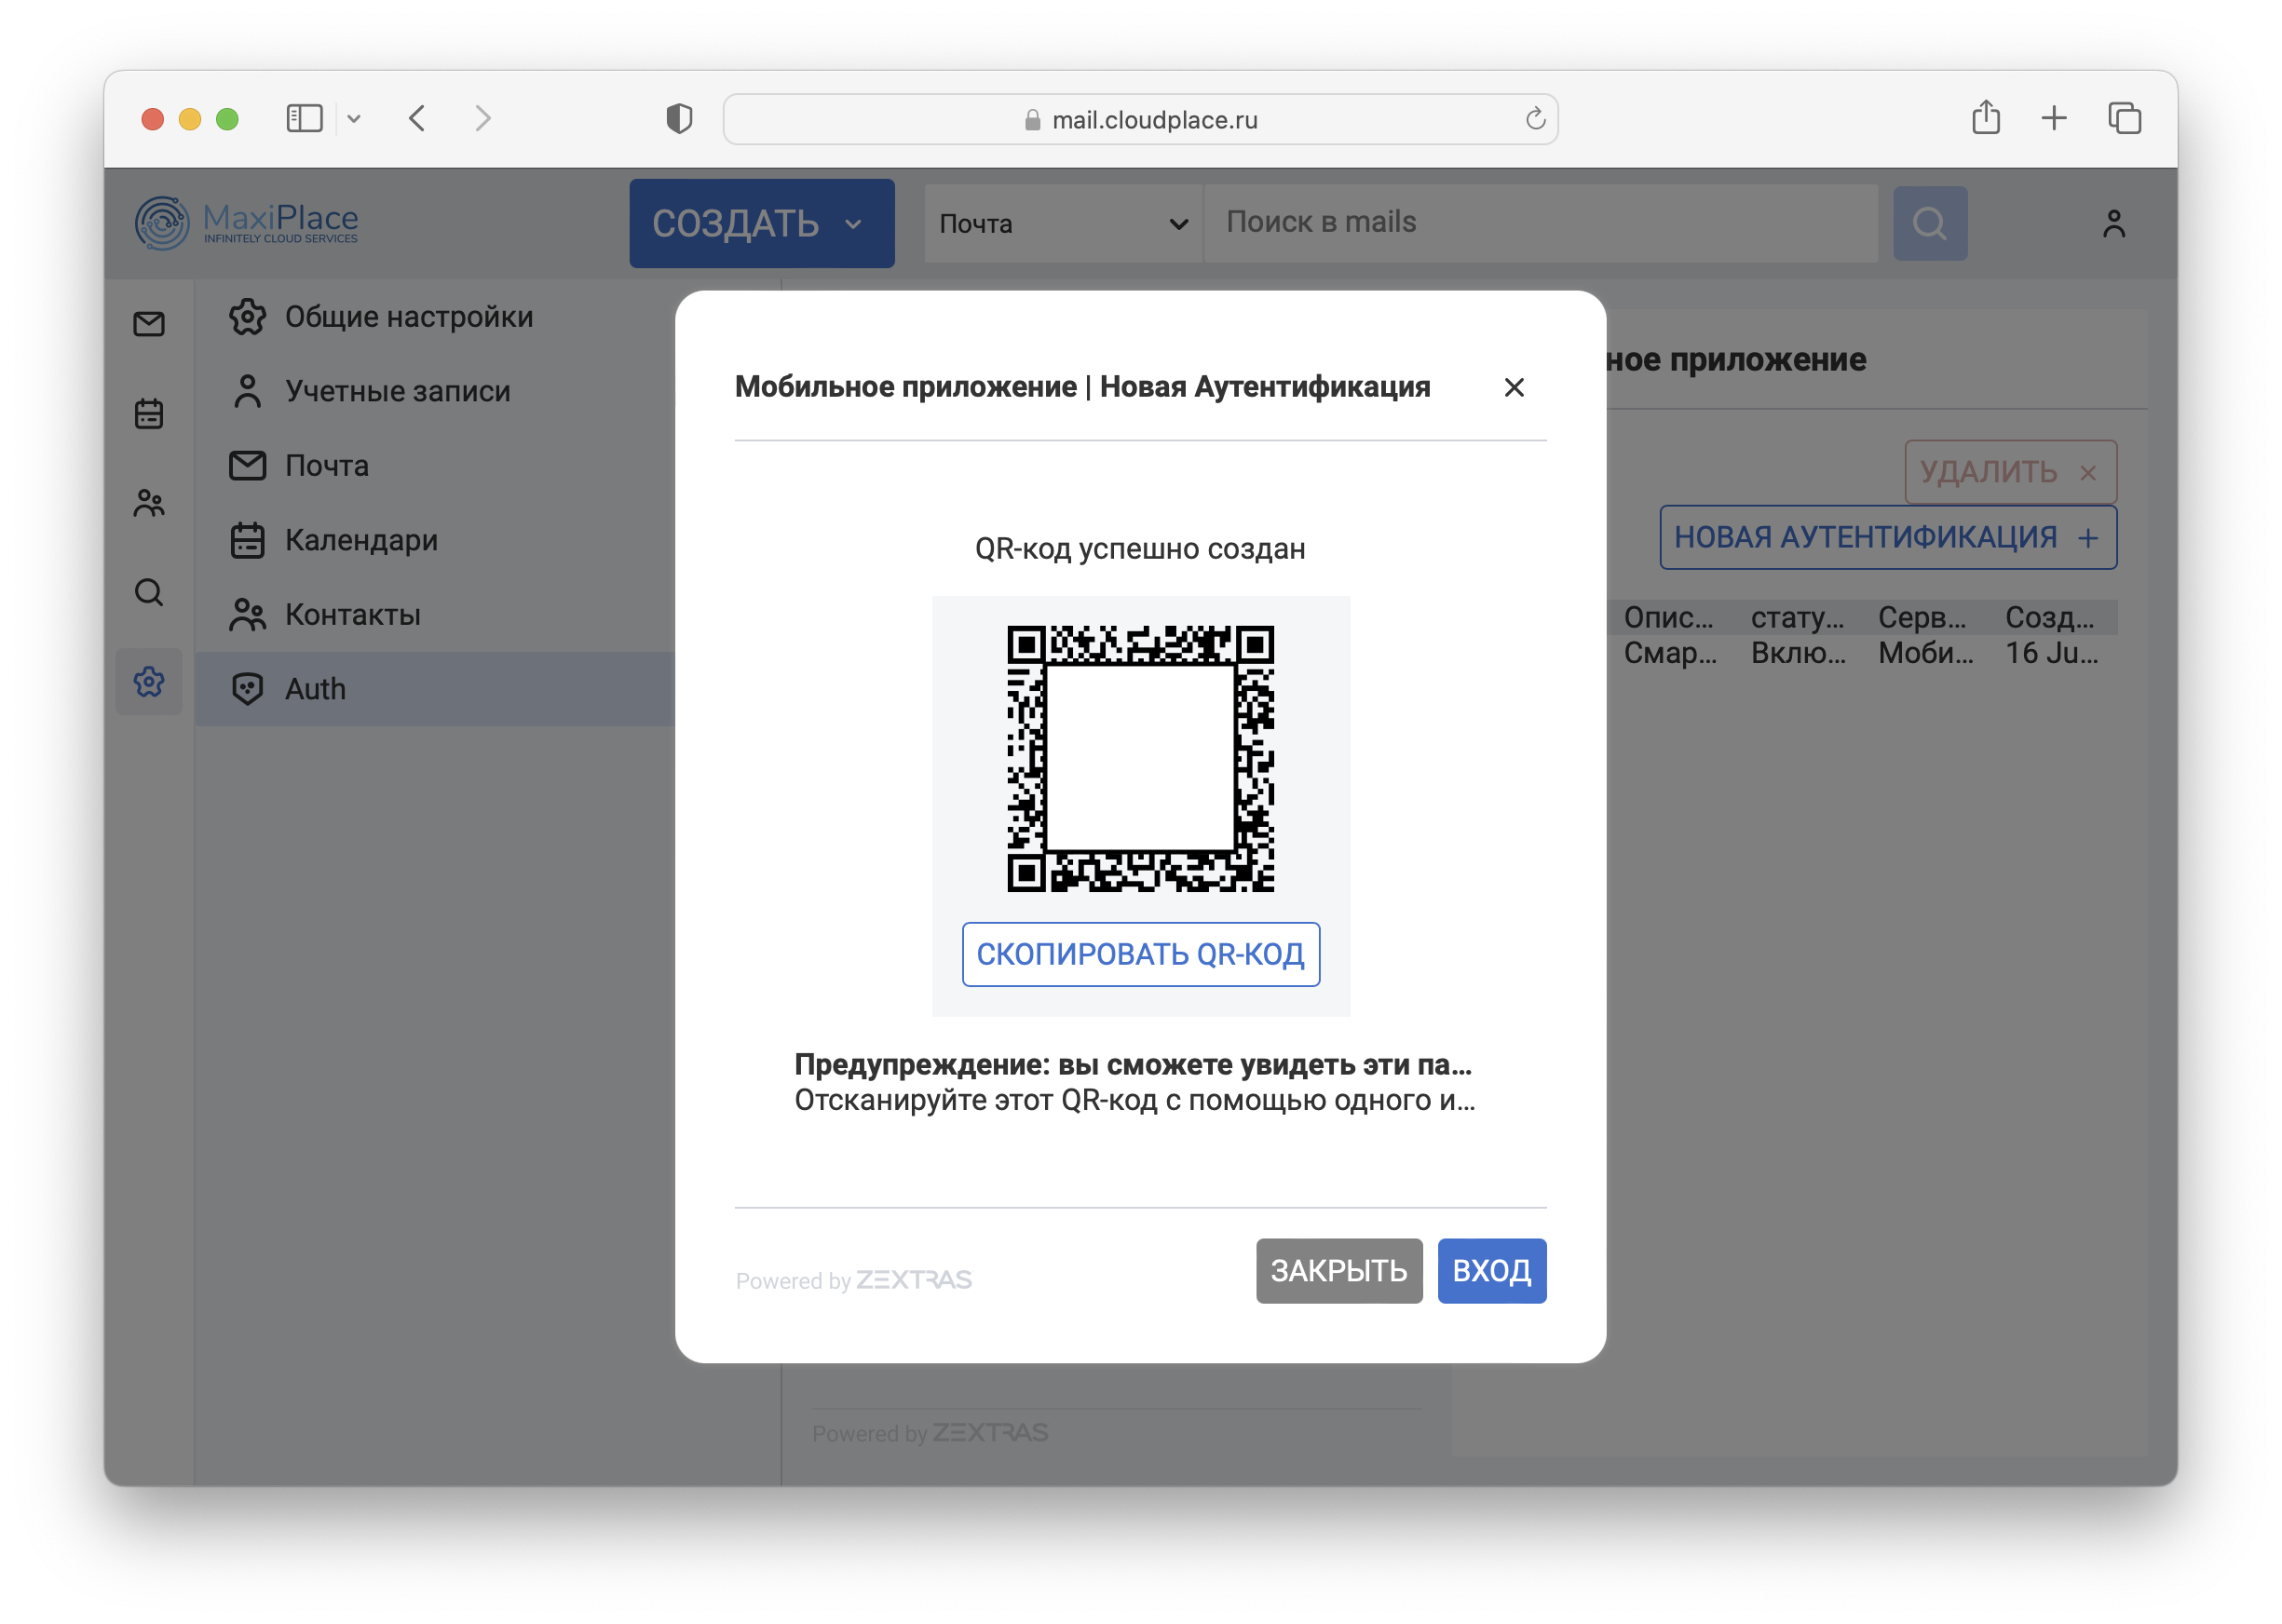Click the Zextras logo in the dialog footer
The image size is (2282, 1624).
[913, 1279]
